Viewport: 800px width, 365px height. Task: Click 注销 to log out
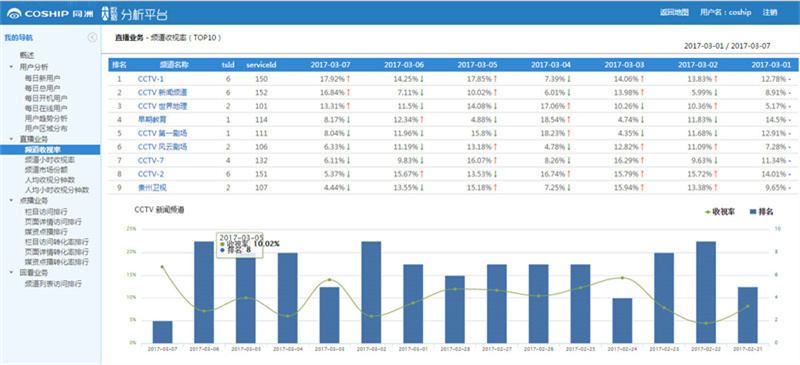click(770, 12)
